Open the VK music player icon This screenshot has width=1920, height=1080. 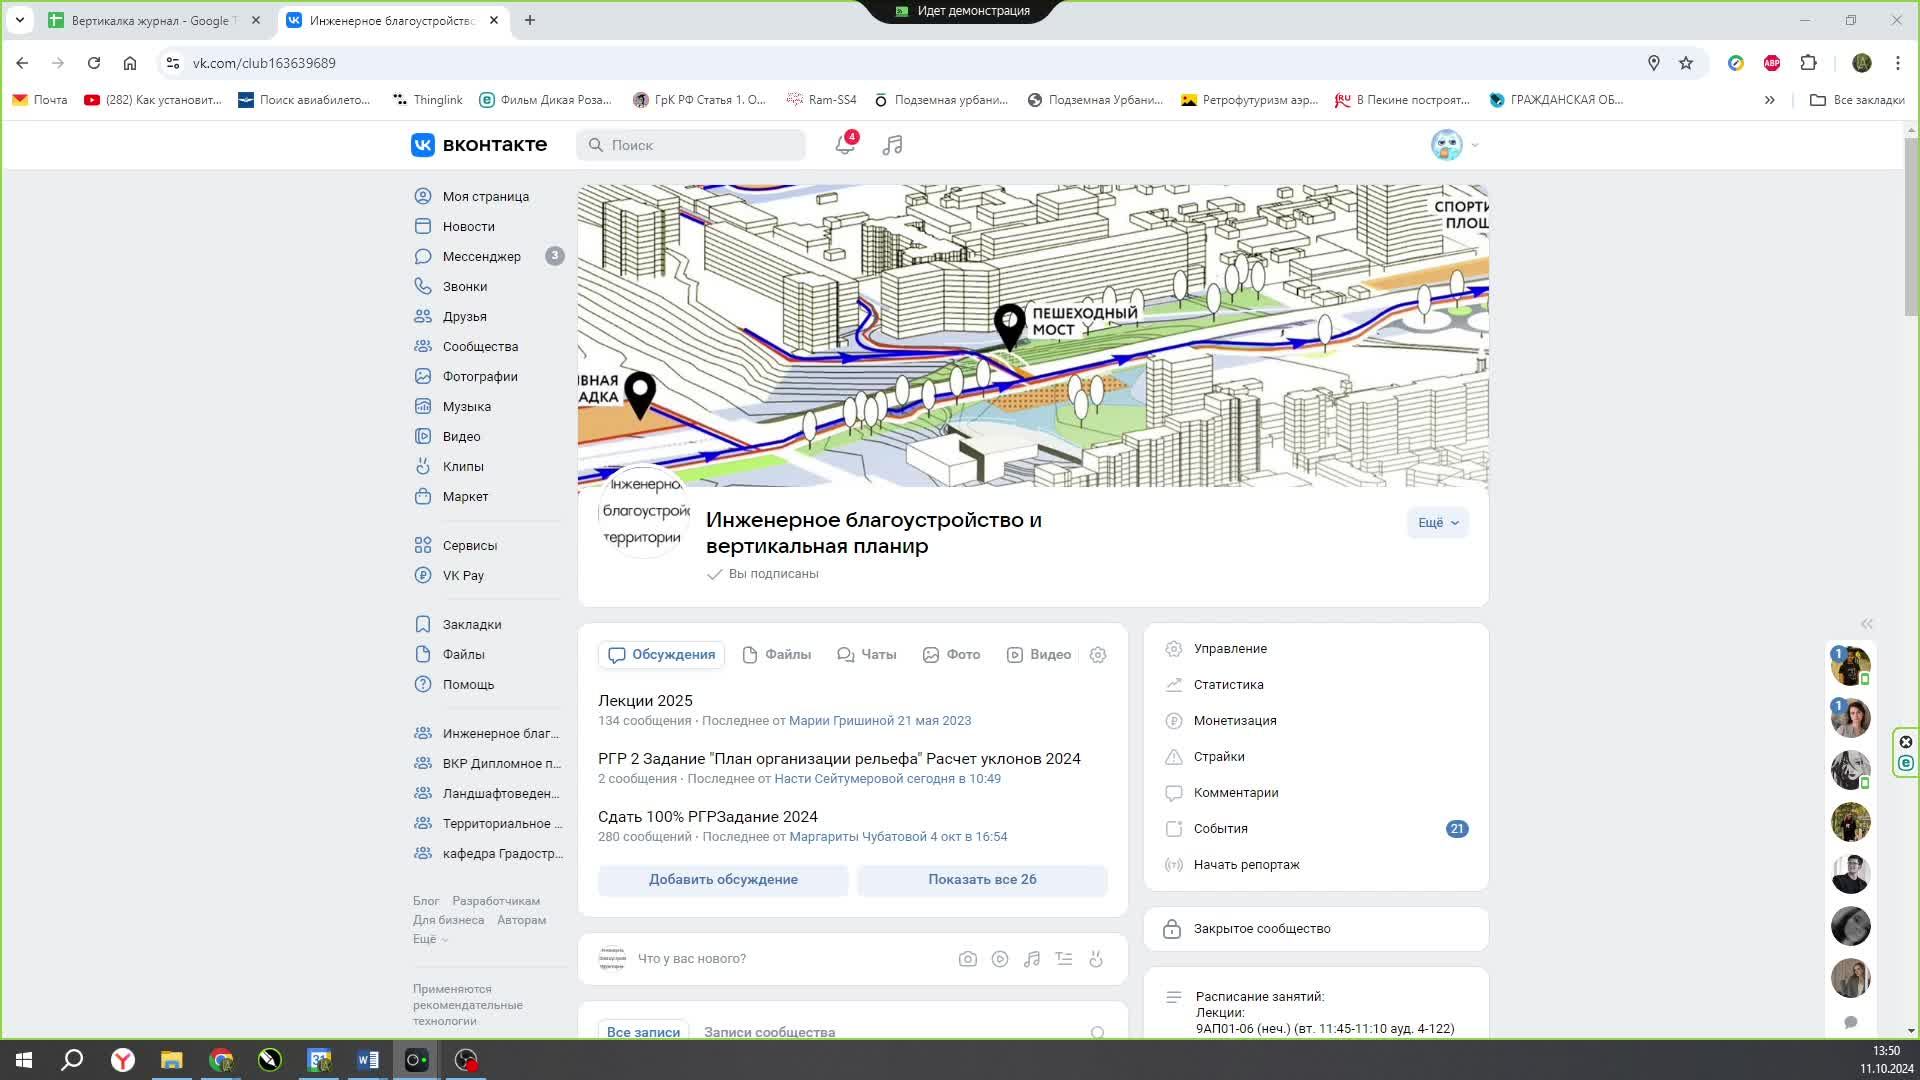[892, 145]
